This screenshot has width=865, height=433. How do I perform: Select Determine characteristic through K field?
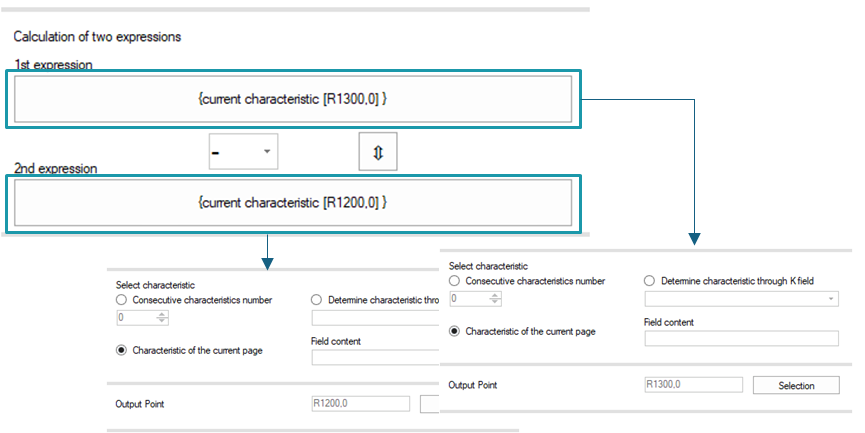649,281
